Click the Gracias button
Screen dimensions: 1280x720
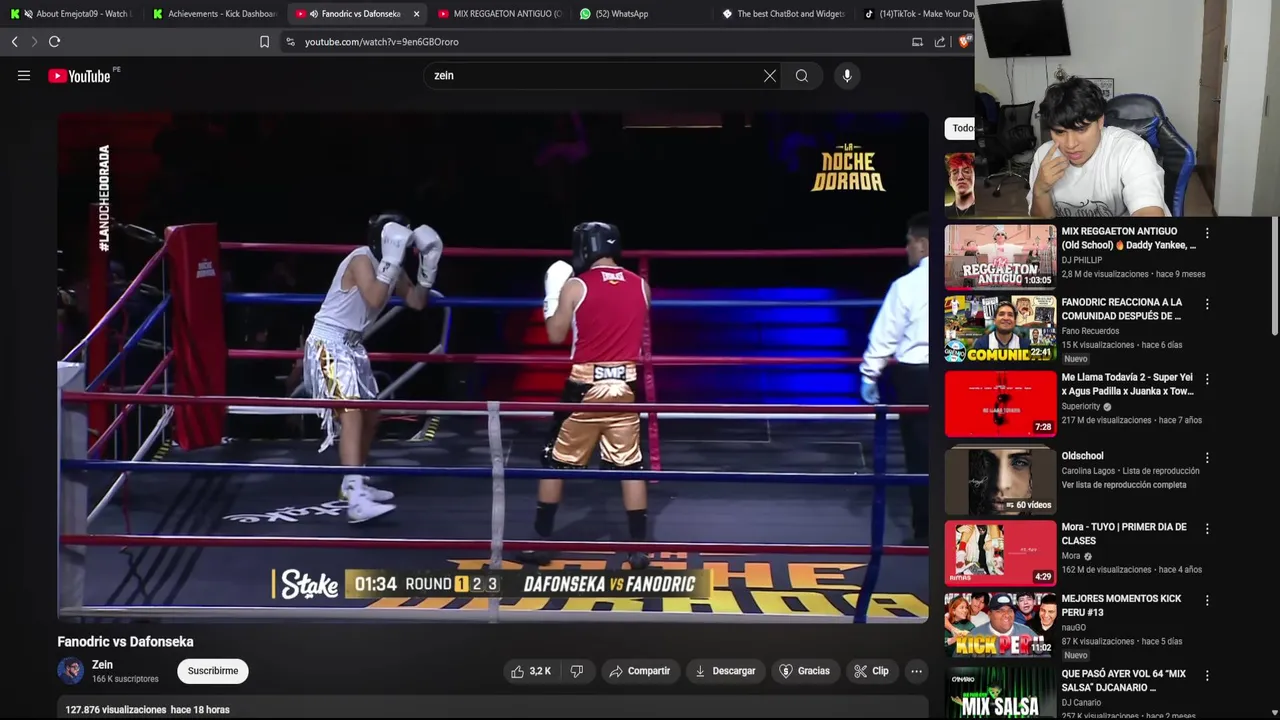(x=805, y=671)
